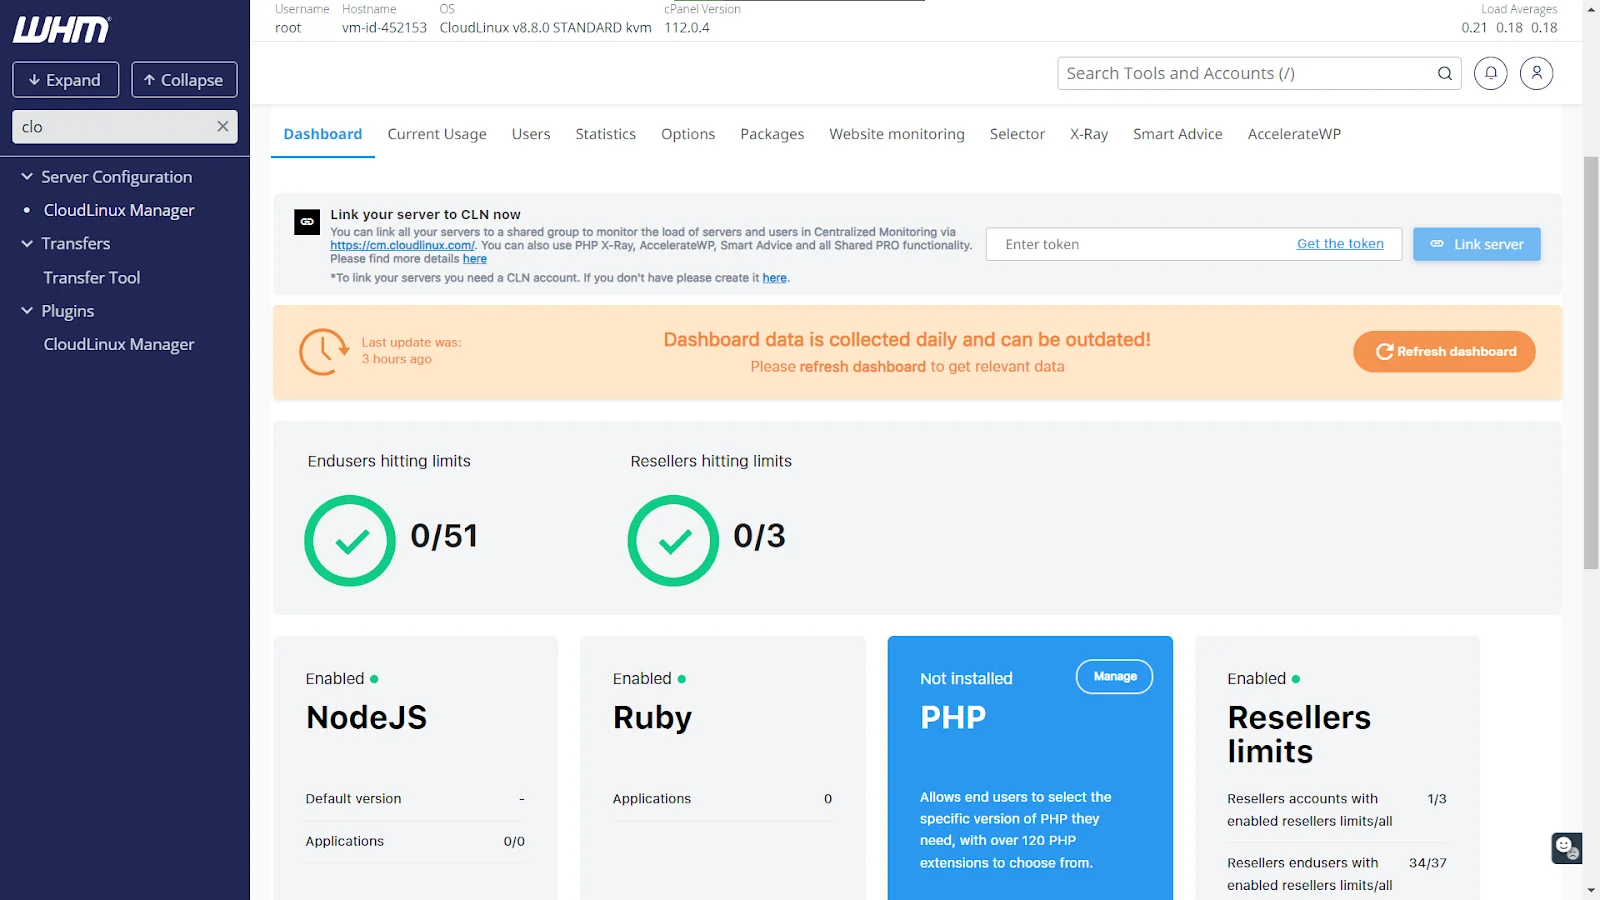1600x900 pixels.
Task: Open the X-Ray tab
Action: pos(1088,133)
